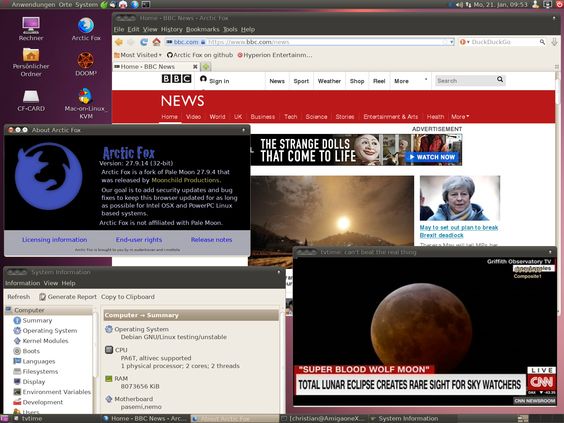This screenshot has width=564, height=423.
Task: Open a new tab with the green plus icon
Action: 206,67
